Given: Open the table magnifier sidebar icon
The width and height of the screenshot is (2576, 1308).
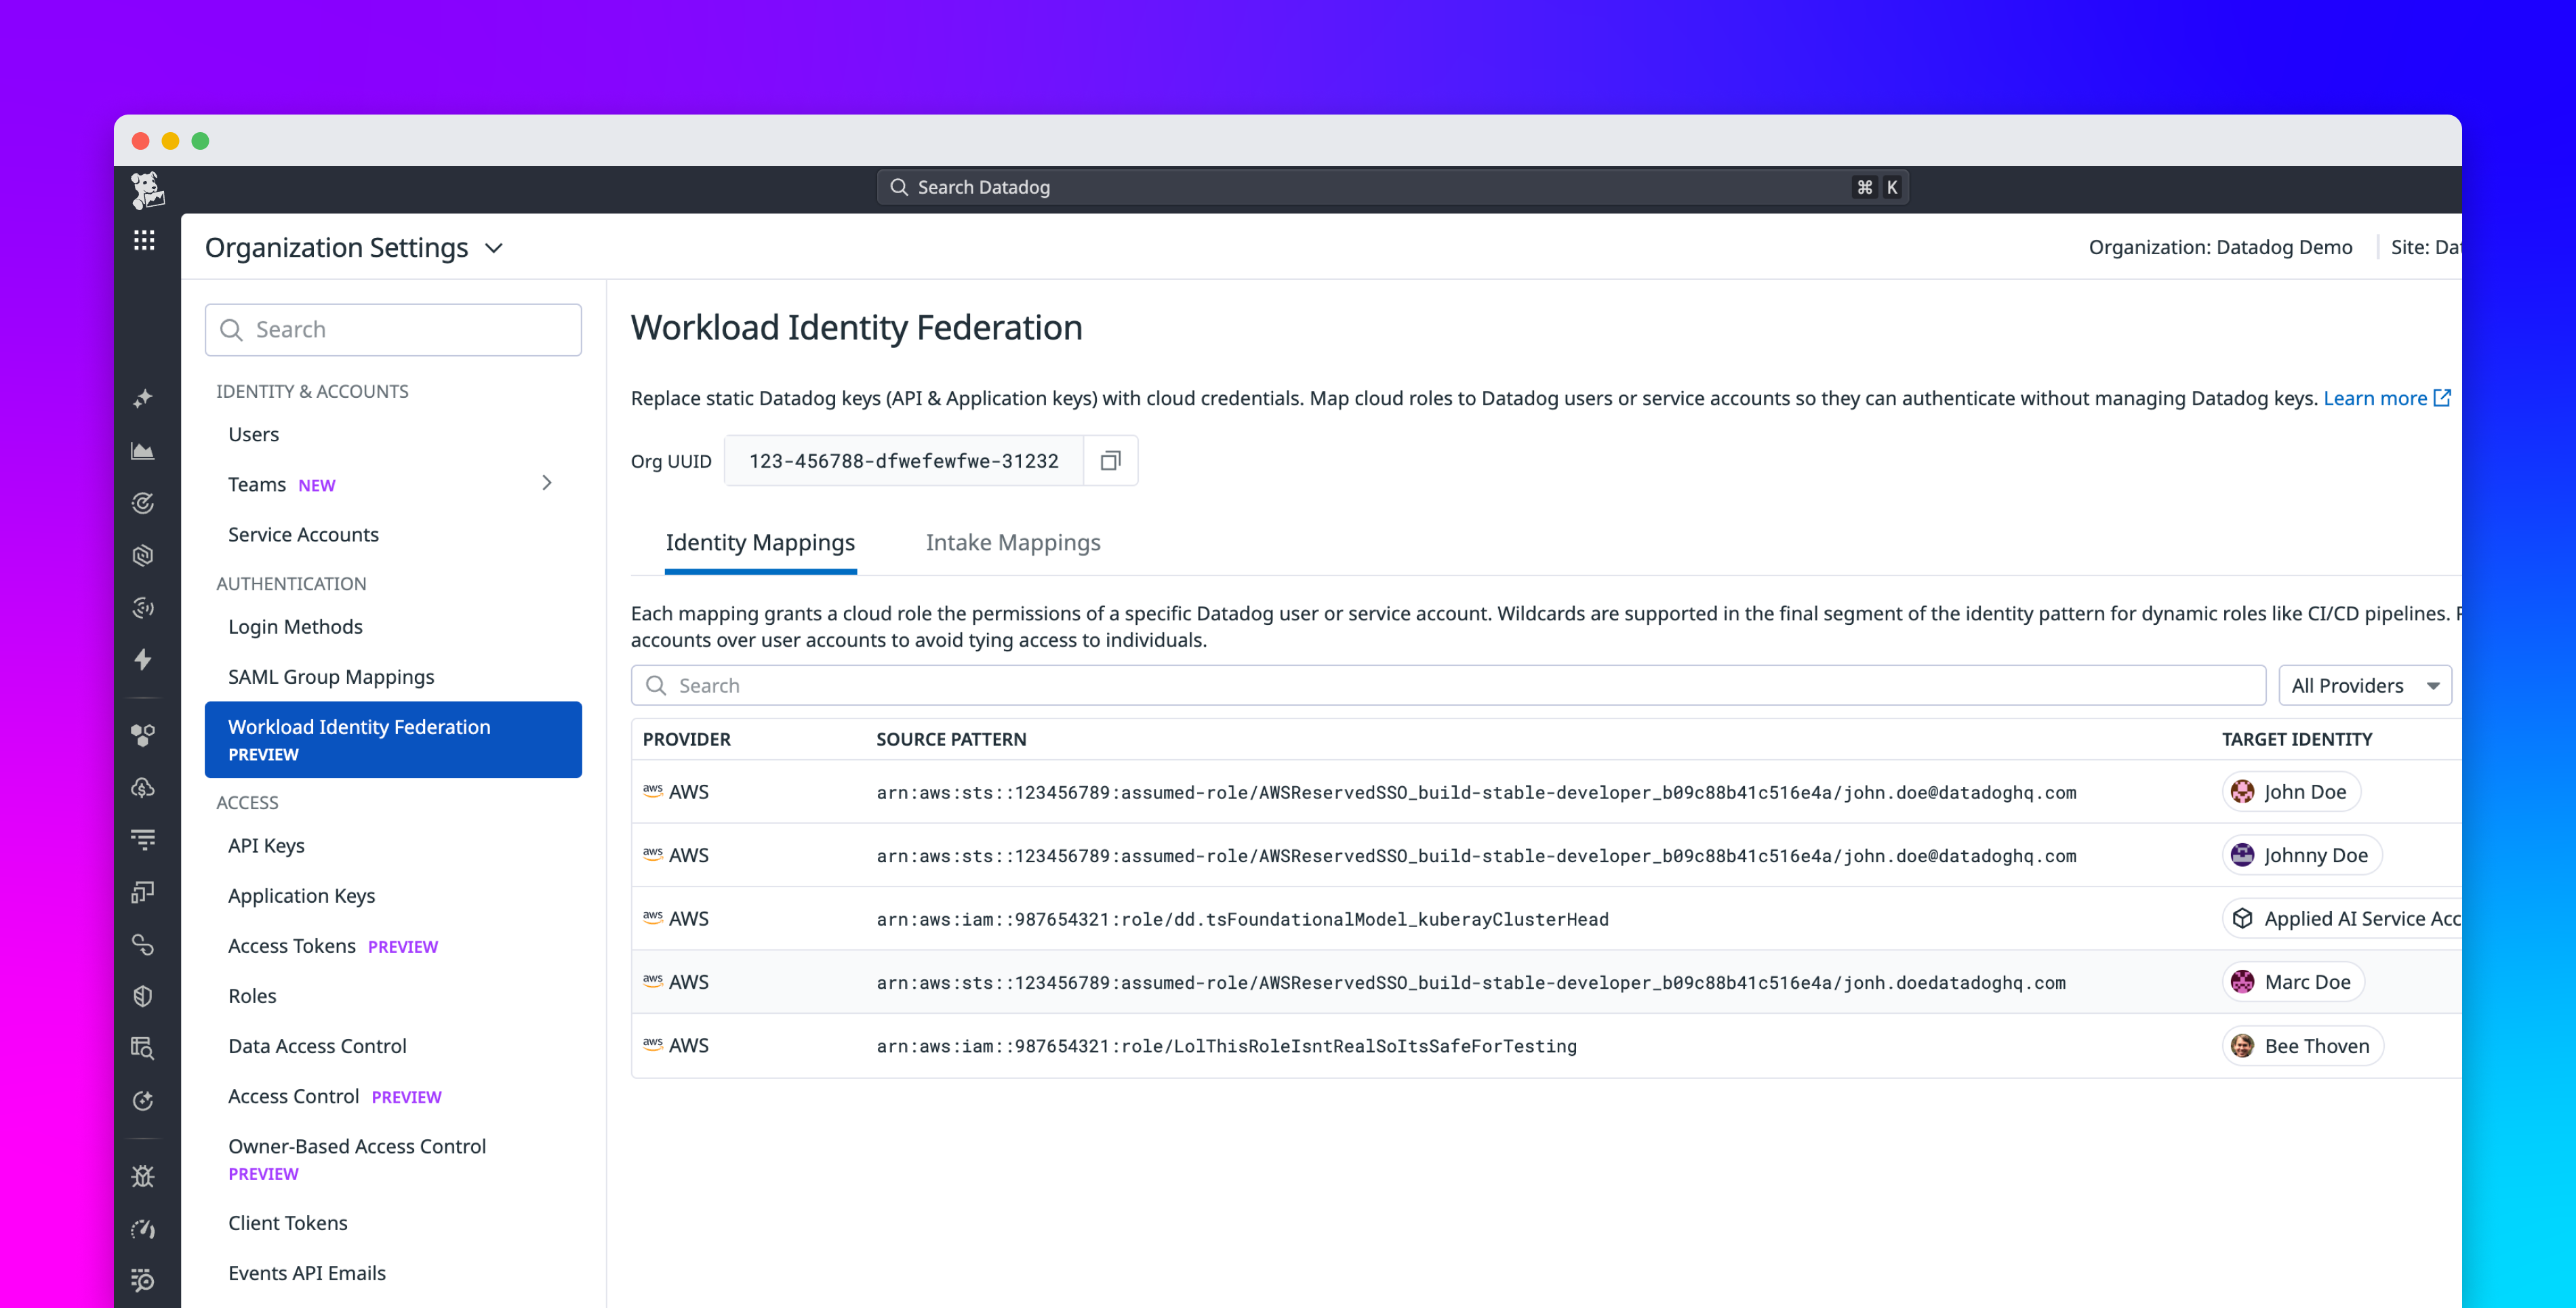Looking at the screenshot, I should coord(143,1048).
